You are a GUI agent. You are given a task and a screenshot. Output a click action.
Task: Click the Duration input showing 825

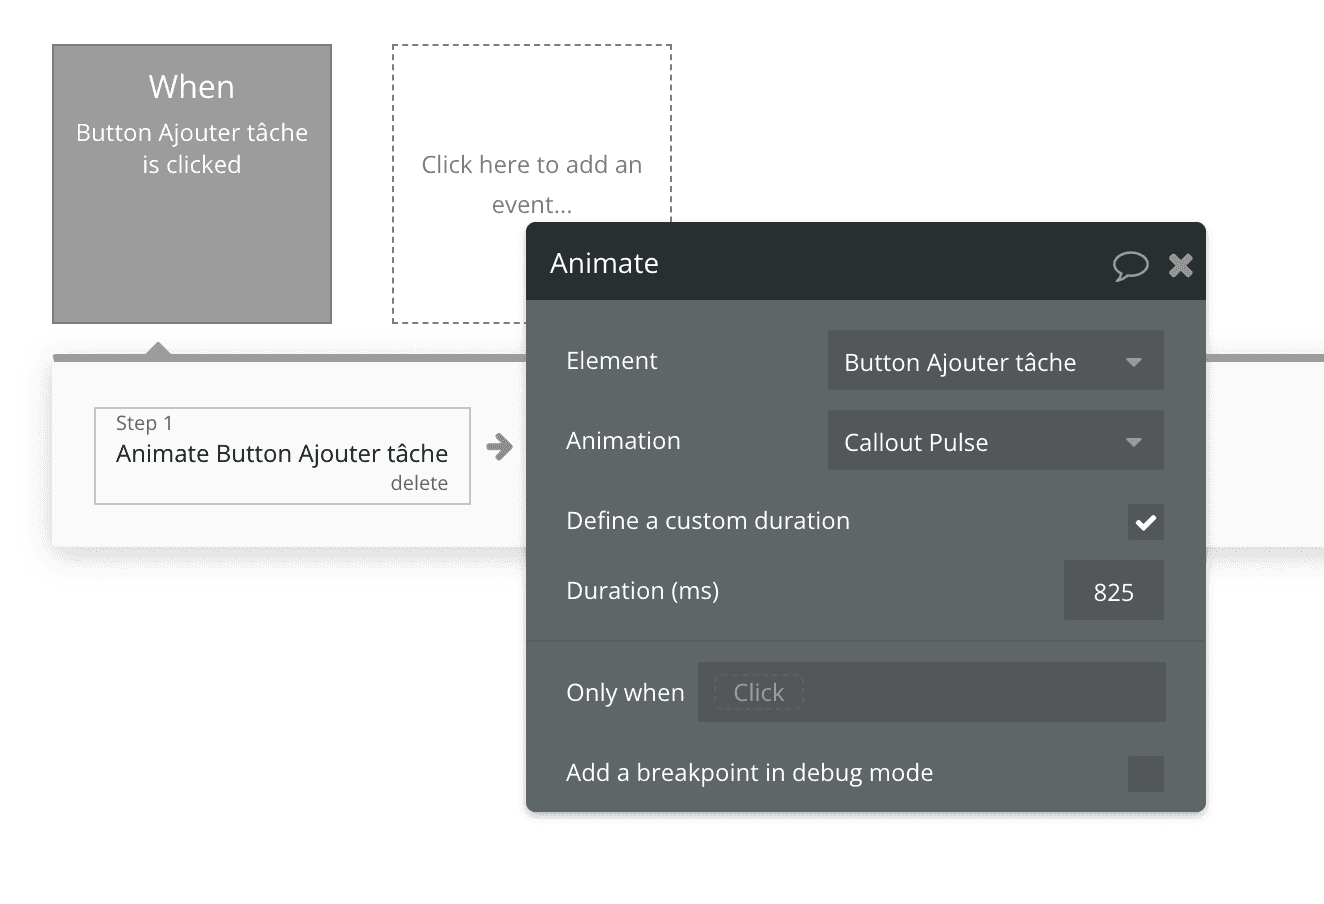pyautogui.click(x=1113, y=590)
